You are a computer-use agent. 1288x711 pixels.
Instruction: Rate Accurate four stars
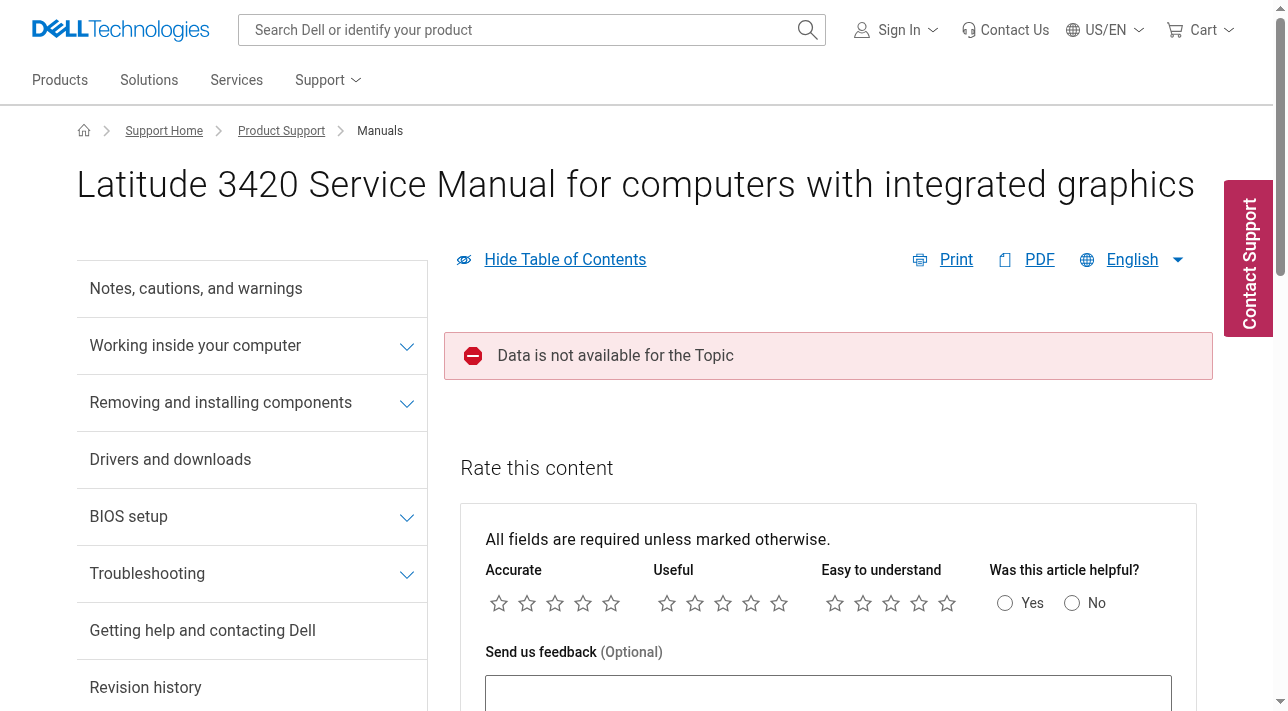(x=583, y=603)
